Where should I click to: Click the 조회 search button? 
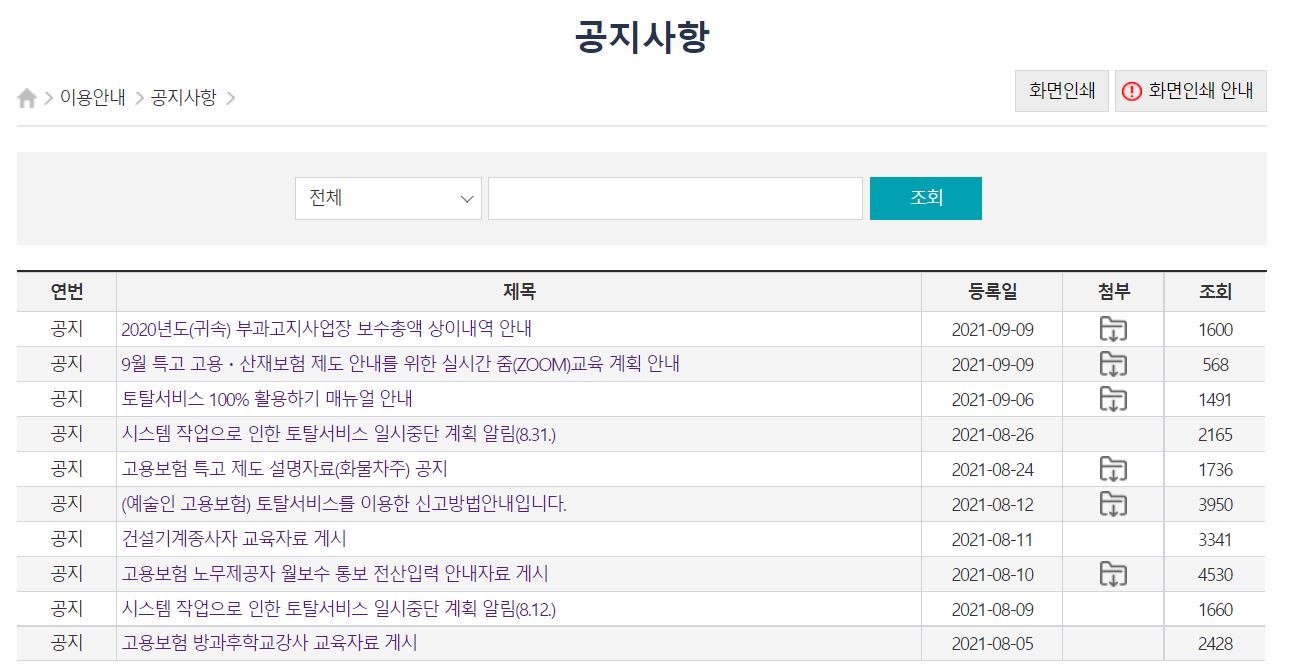[926, 198]
